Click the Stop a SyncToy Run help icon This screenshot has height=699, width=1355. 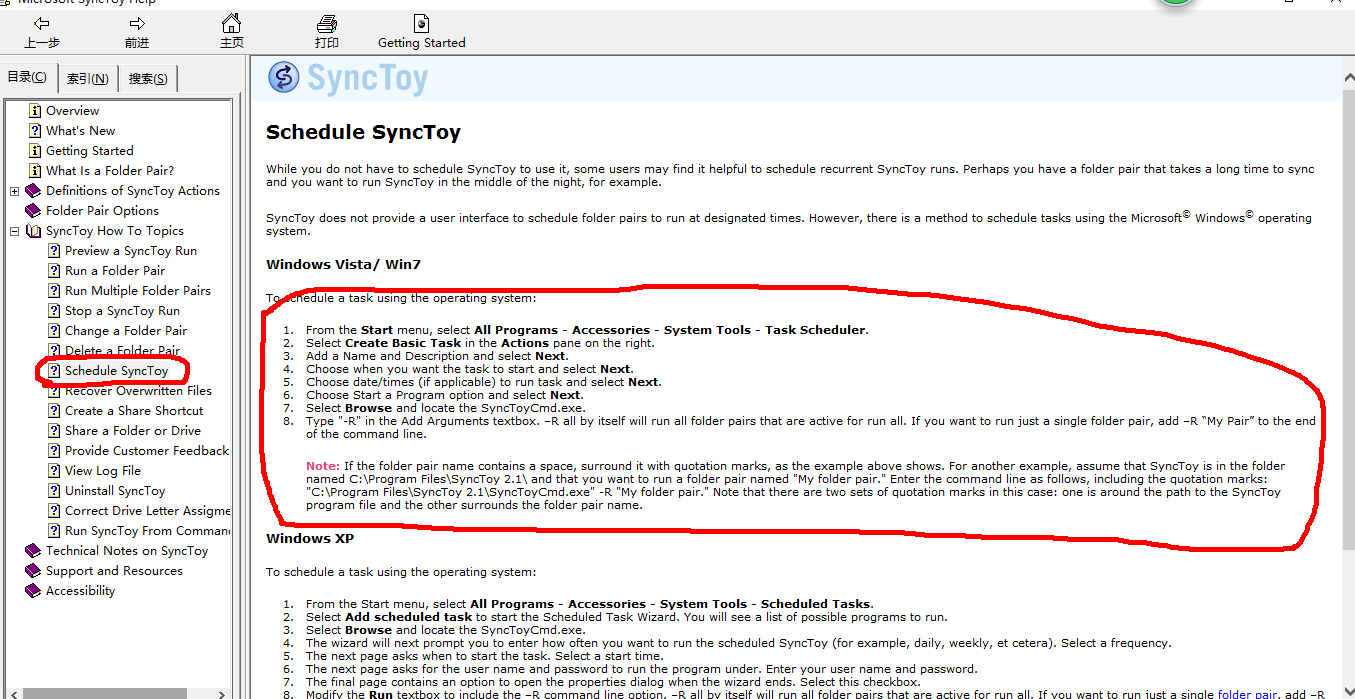coord(54,311)
